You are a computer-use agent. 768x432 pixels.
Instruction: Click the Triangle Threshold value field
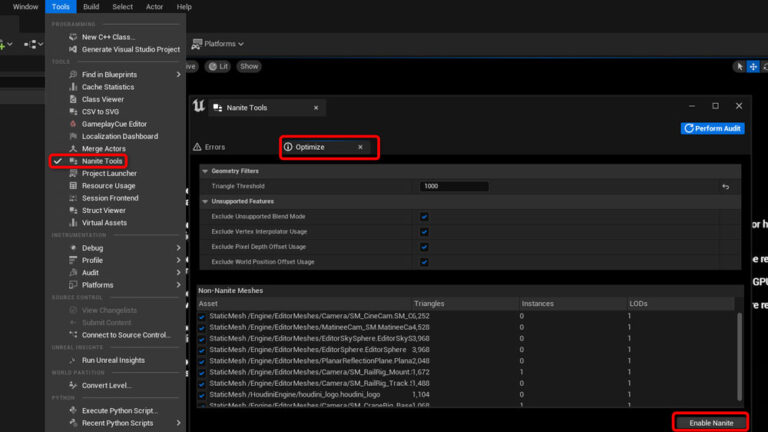tap(454, 187)
